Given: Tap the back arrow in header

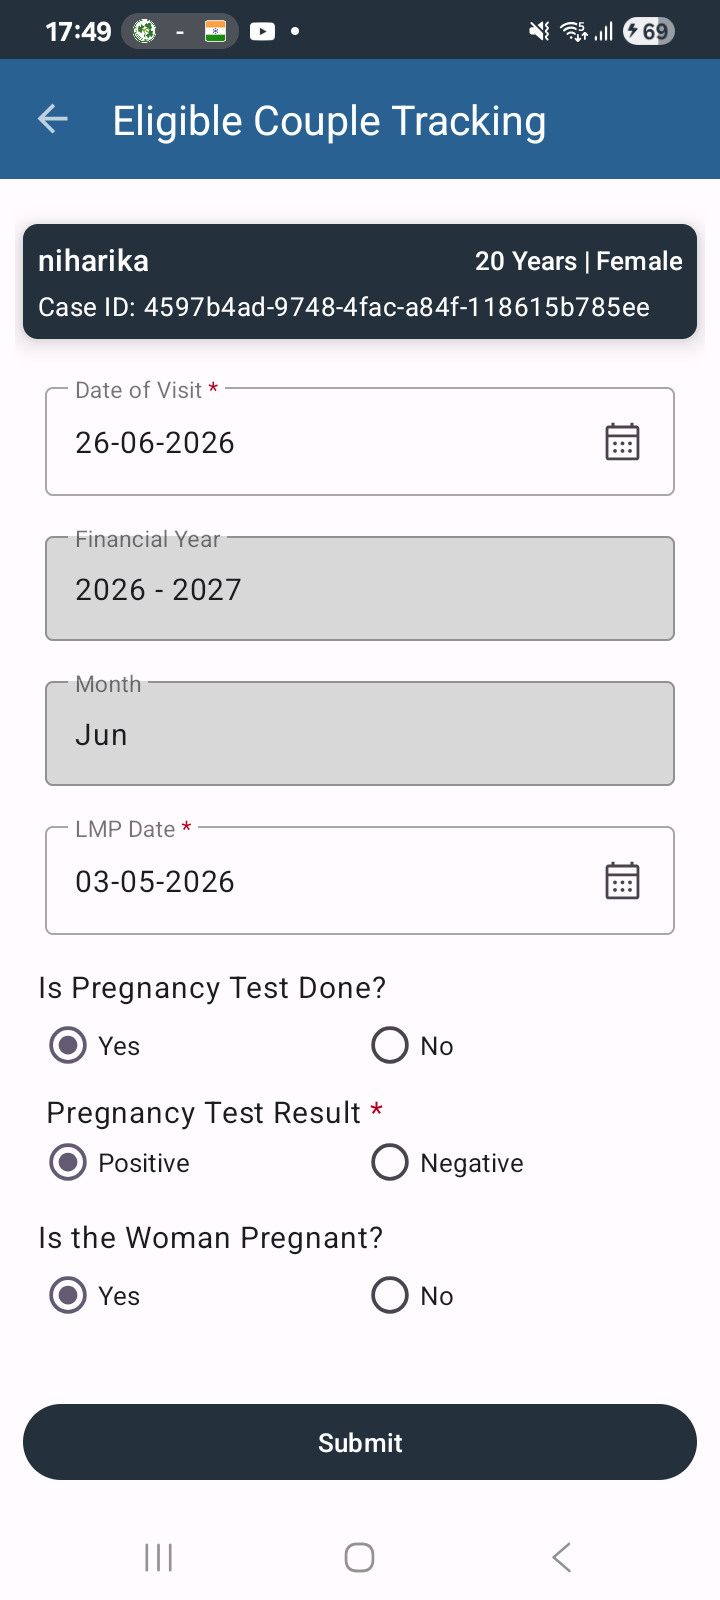Looking at the screenshot, I should tap(53, 120).
